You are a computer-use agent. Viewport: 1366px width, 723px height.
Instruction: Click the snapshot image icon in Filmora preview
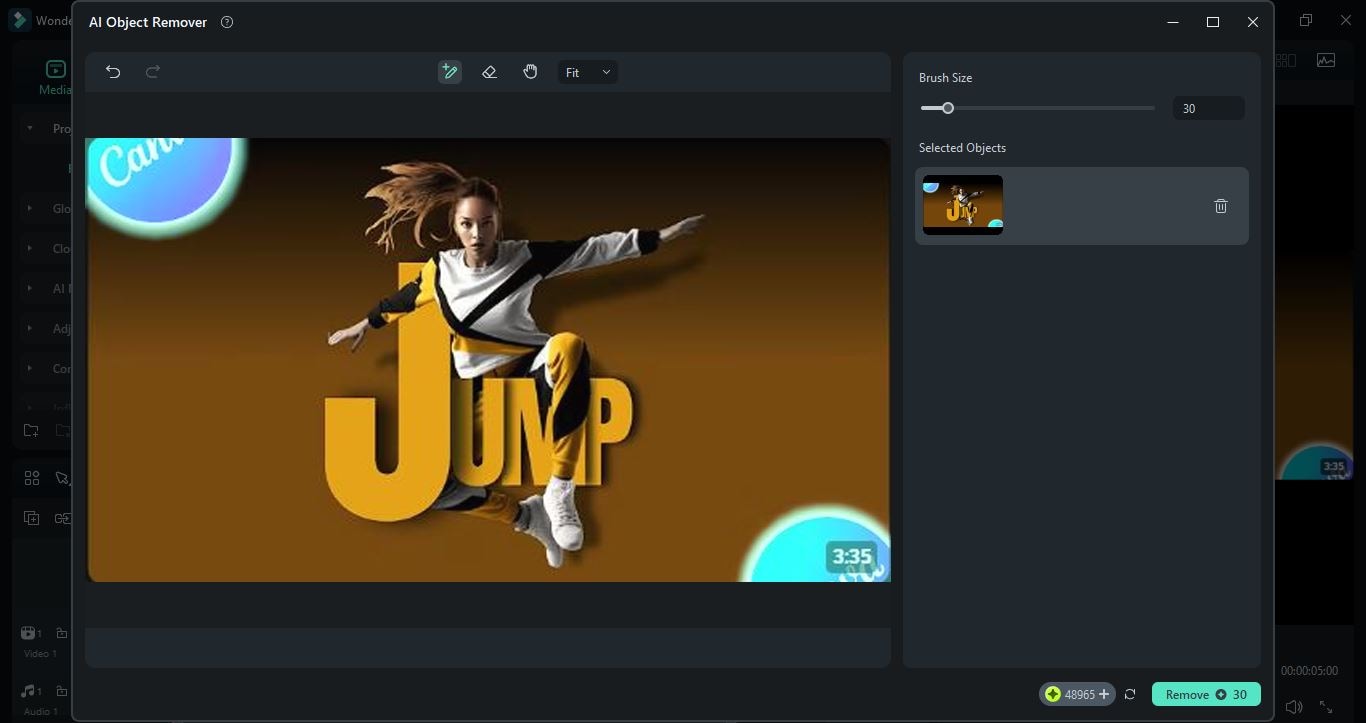1326,60
